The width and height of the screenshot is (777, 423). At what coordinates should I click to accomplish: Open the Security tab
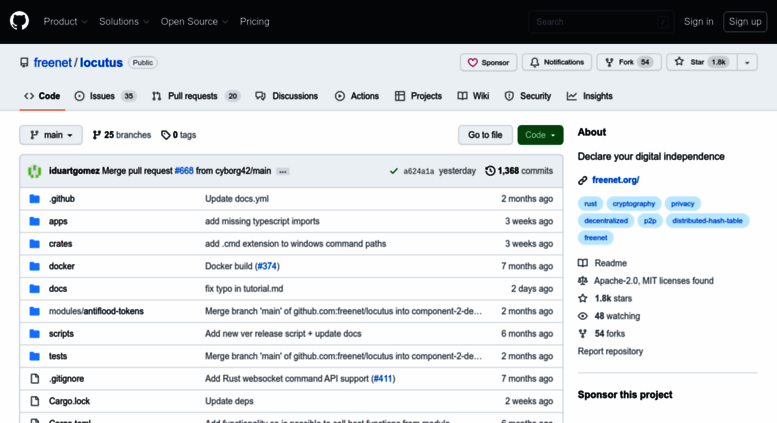(x=528, y=96)
